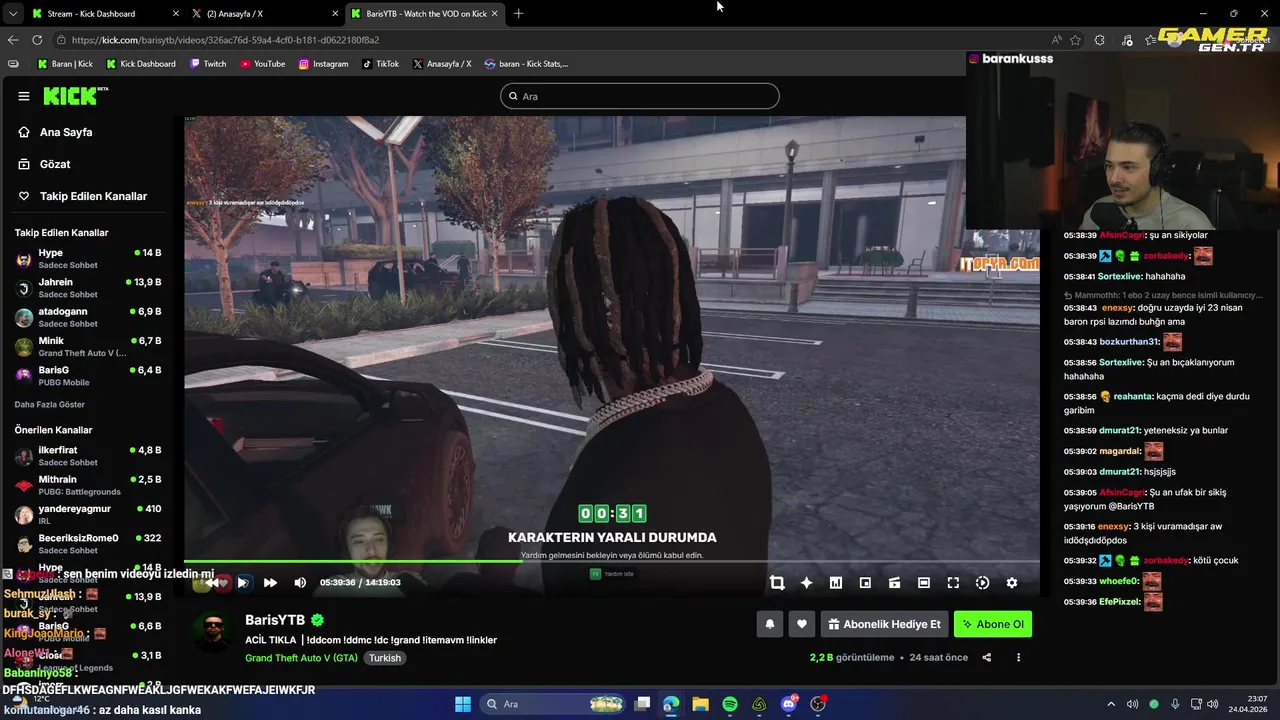1280x720 pixels.
Task: Click the green Abone Ol button
Action: [992, 624]
